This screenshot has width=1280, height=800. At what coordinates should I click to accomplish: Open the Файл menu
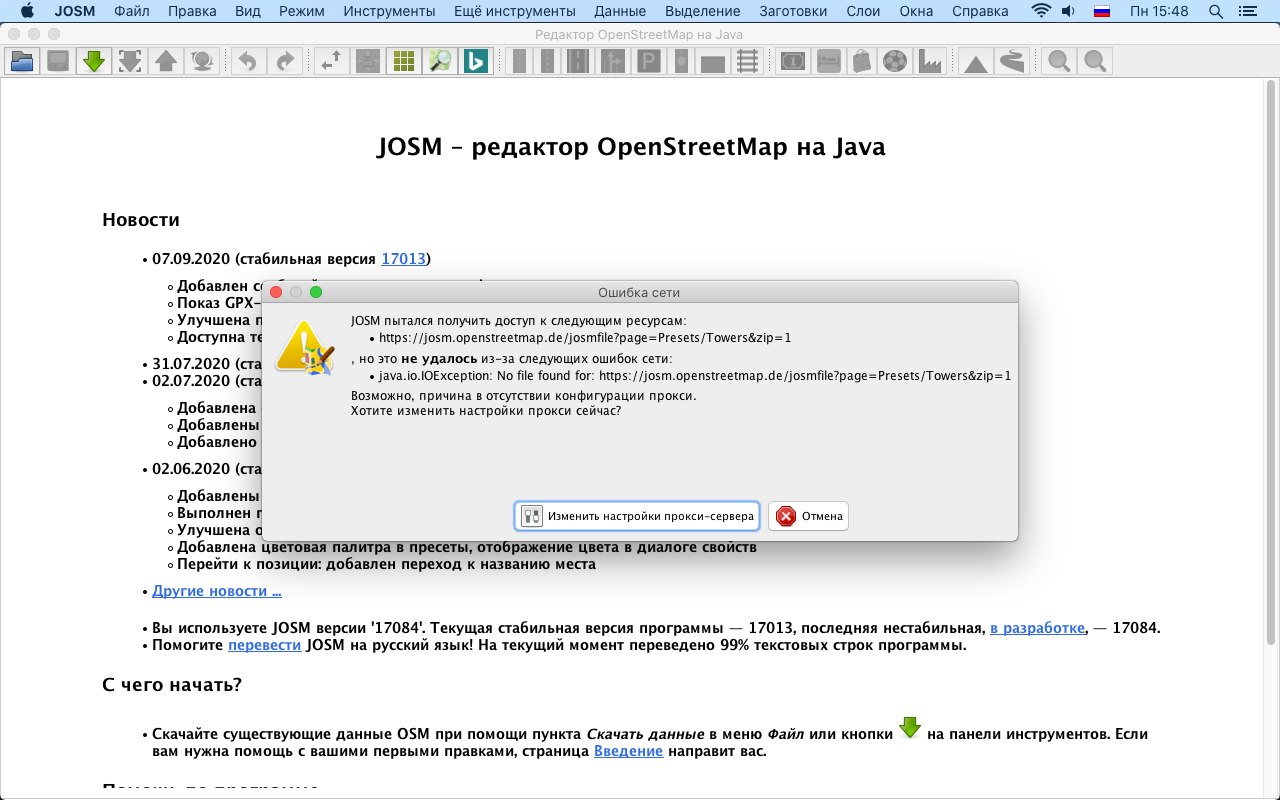[x=132, y=11]
